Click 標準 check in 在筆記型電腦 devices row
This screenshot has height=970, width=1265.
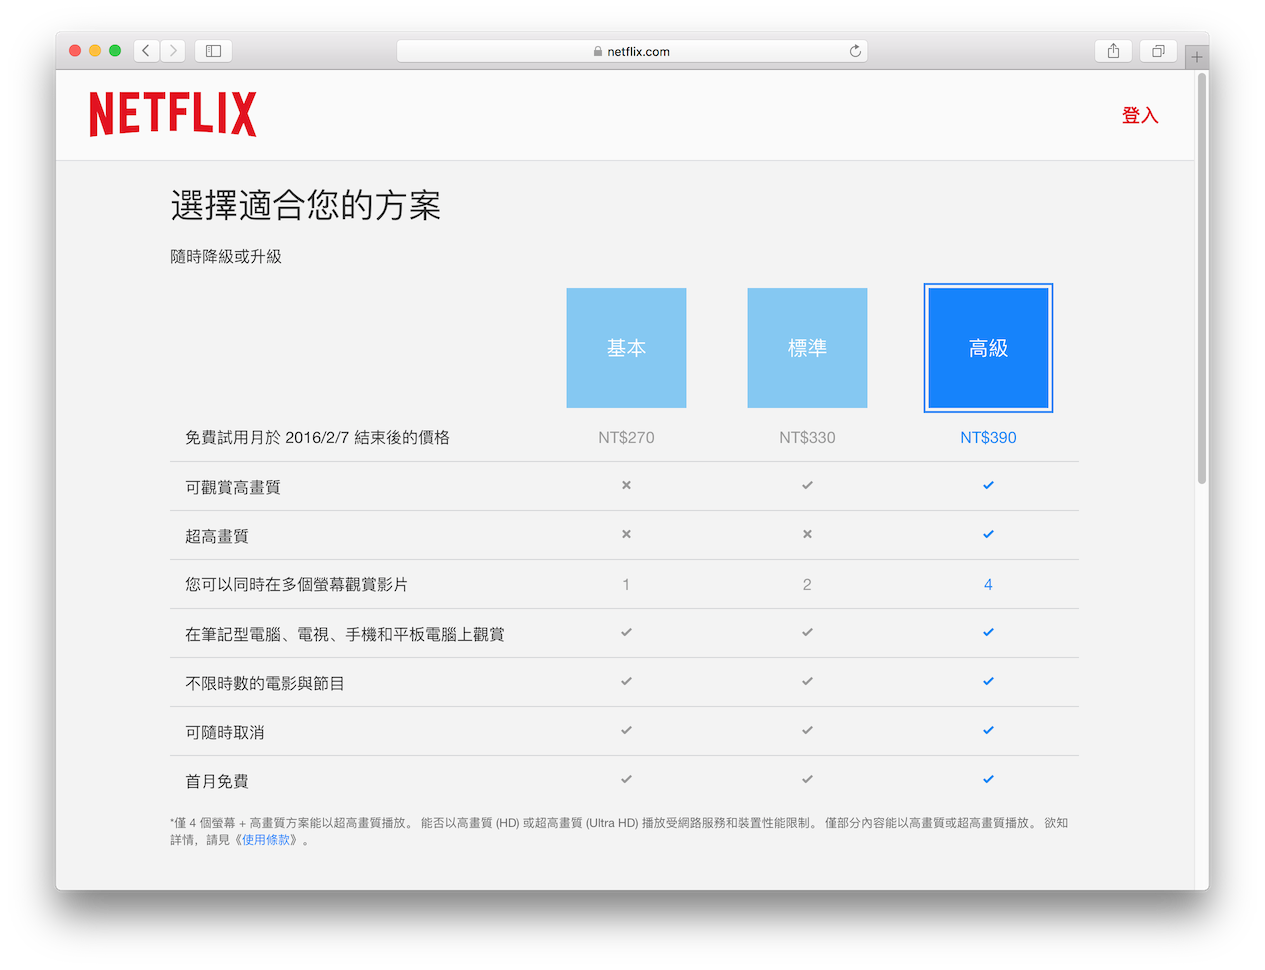pos(807,632)
